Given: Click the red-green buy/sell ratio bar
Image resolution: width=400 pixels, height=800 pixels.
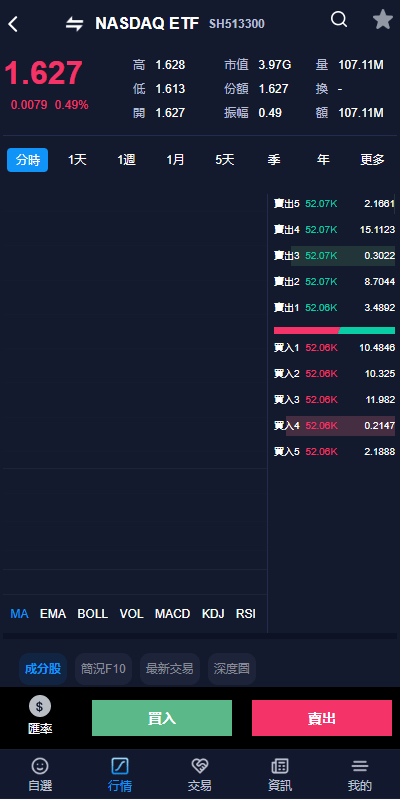Looking at the screenshot, I should tap(334, 330).
